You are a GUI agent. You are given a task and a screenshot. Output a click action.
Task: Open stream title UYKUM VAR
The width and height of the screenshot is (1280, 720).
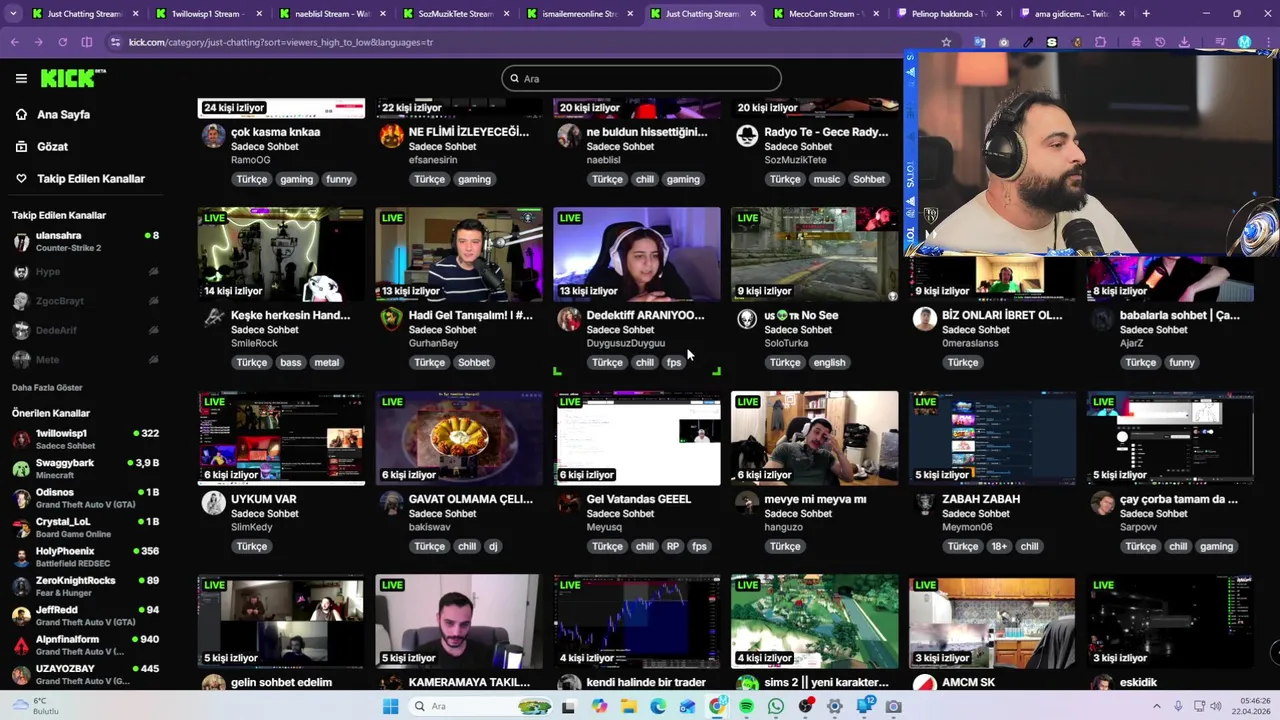pyautogui.click(x=264, y=499)
